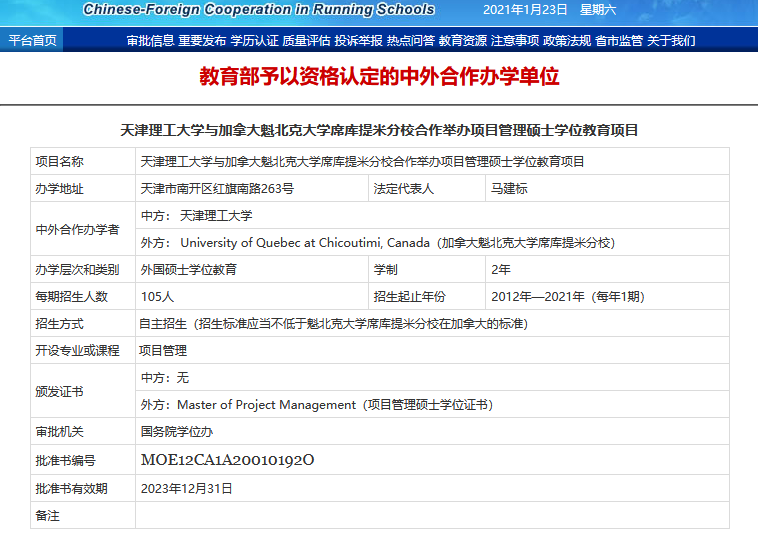
Task: Open the 热点问答 navigation link
Action: coord(411,41)
